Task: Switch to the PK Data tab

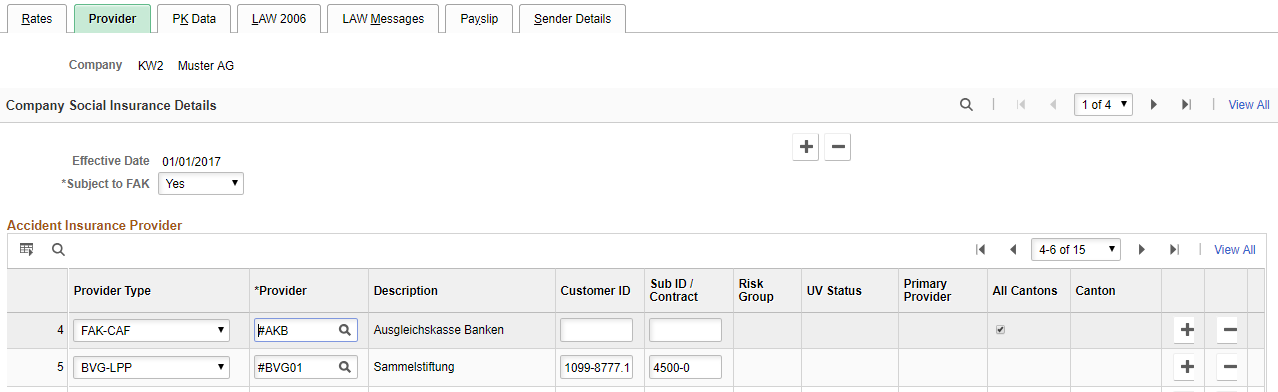Action: coord(194,19)
